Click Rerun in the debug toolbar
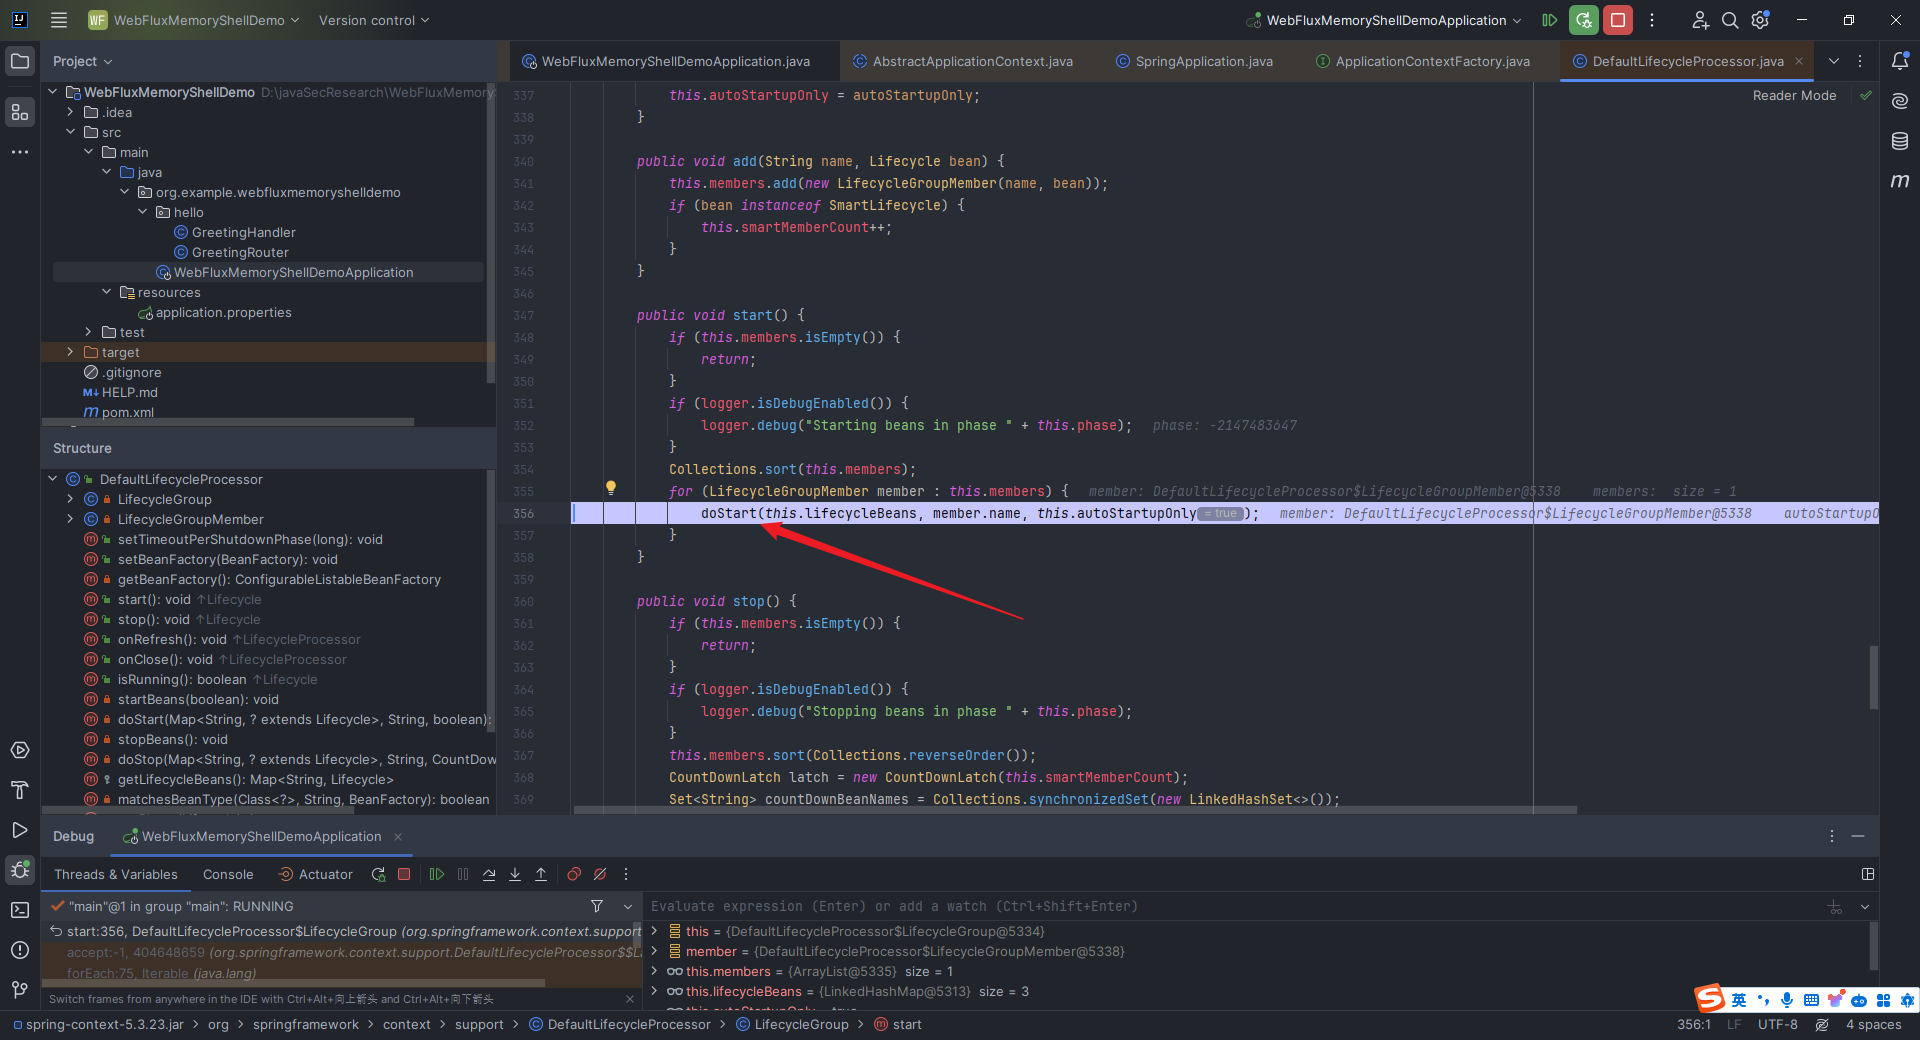Viewport: 1920px width, 1040px height. [x=378, y=874]
